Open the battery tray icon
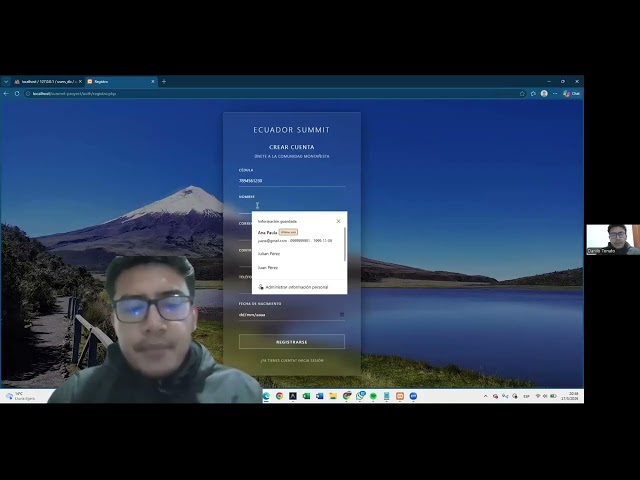The image size is (640, 480). coord(553,396)
